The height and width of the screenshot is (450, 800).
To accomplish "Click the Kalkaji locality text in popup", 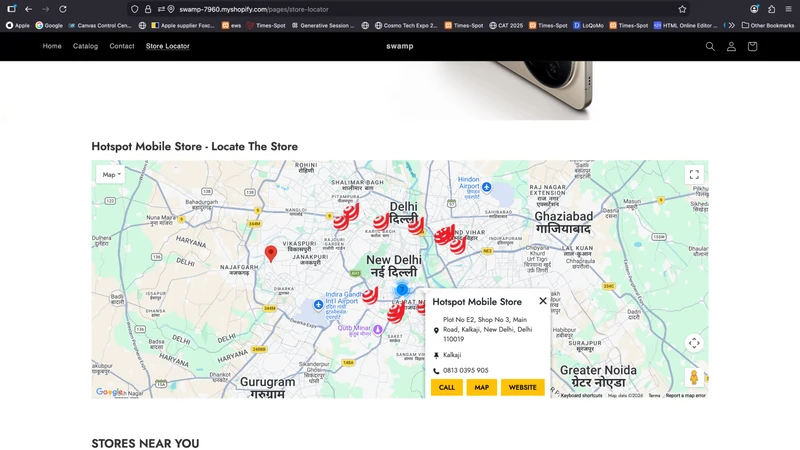I will click(452, 355).
